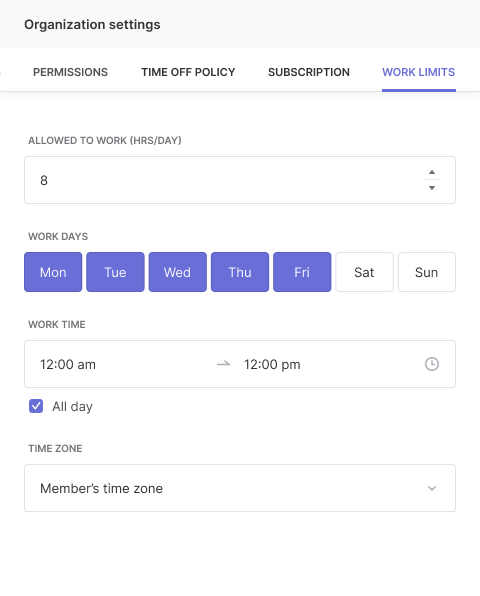
Task: Click the Tue work day button
Action: [x=115, y=272]
